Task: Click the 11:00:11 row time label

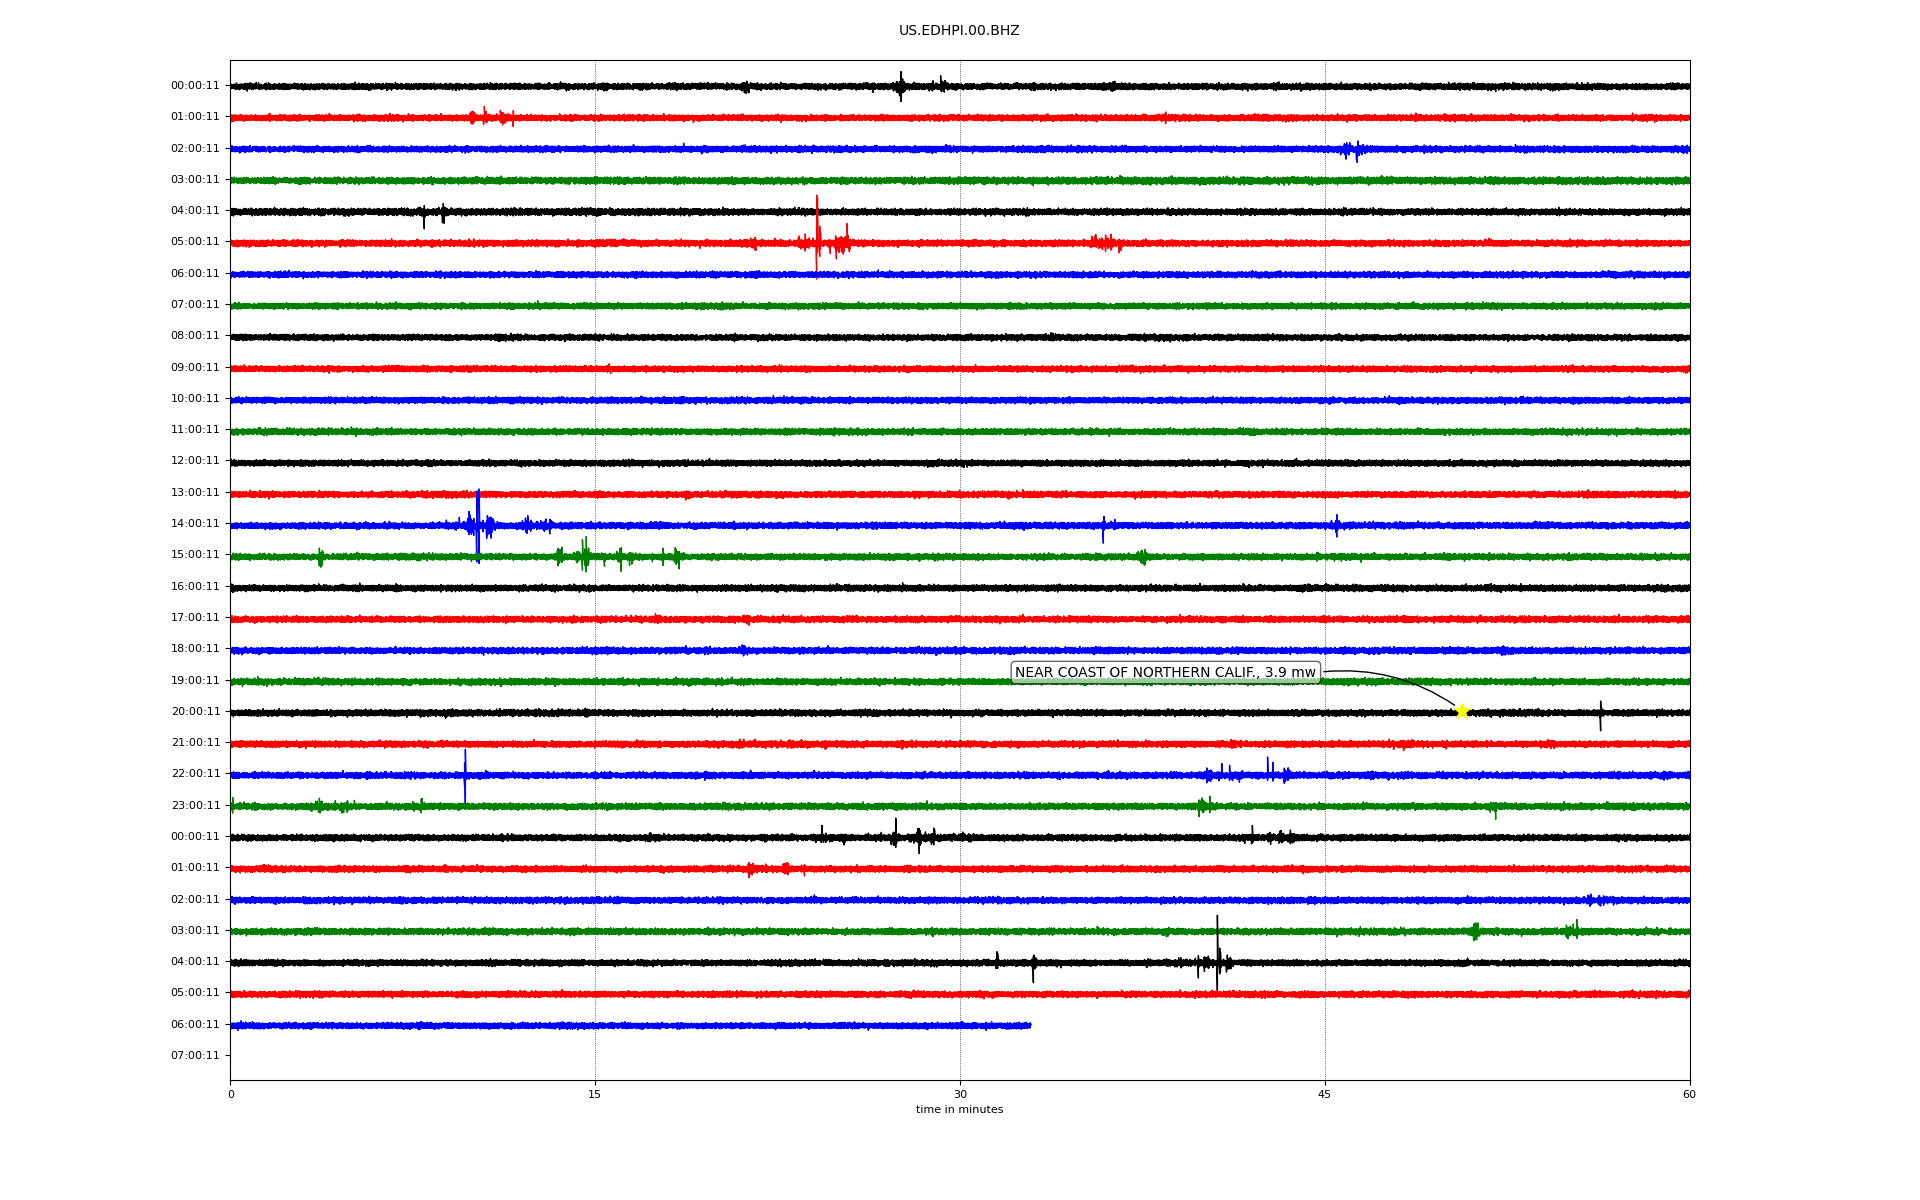Action: (195, 430)
